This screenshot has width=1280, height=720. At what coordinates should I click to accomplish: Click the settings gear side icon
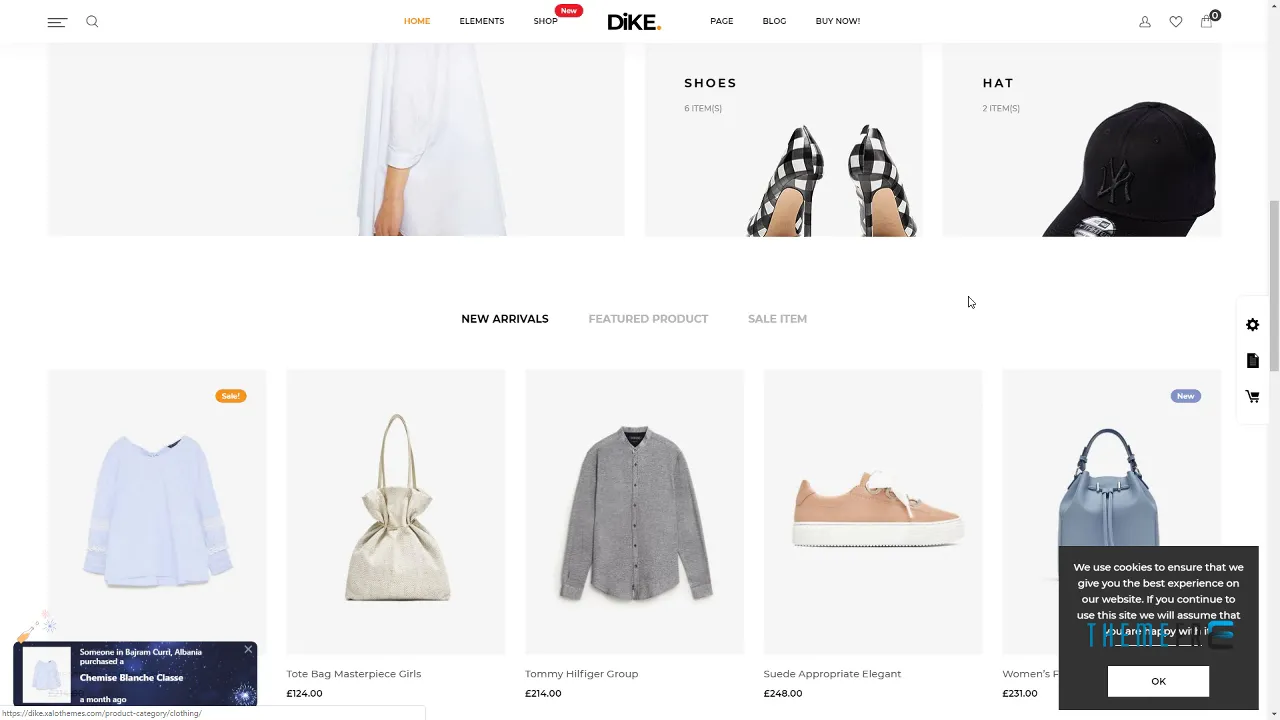[1253, 325]
